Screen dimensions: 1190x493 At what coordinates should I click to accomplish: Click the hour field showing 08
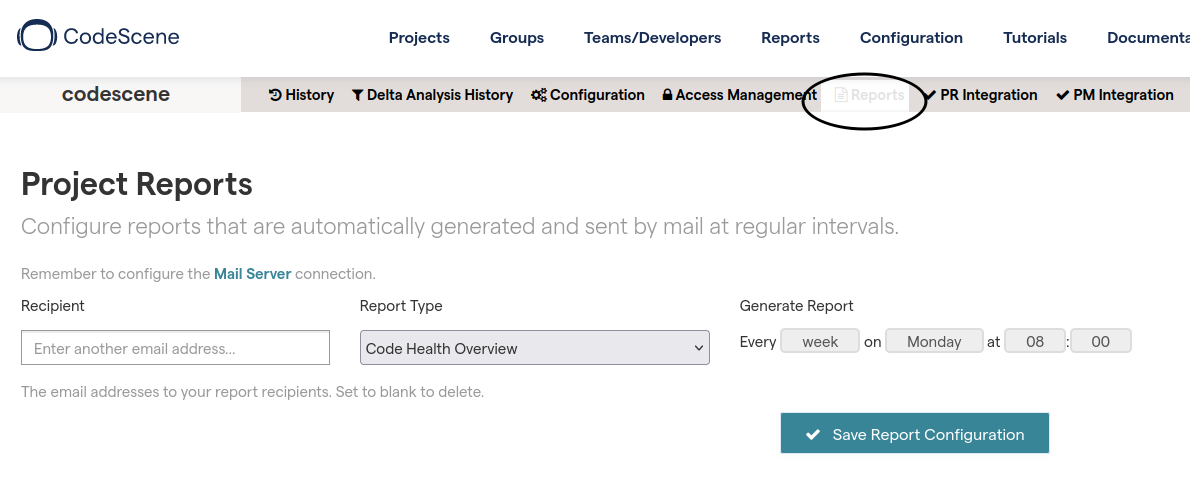point(1035,341)
